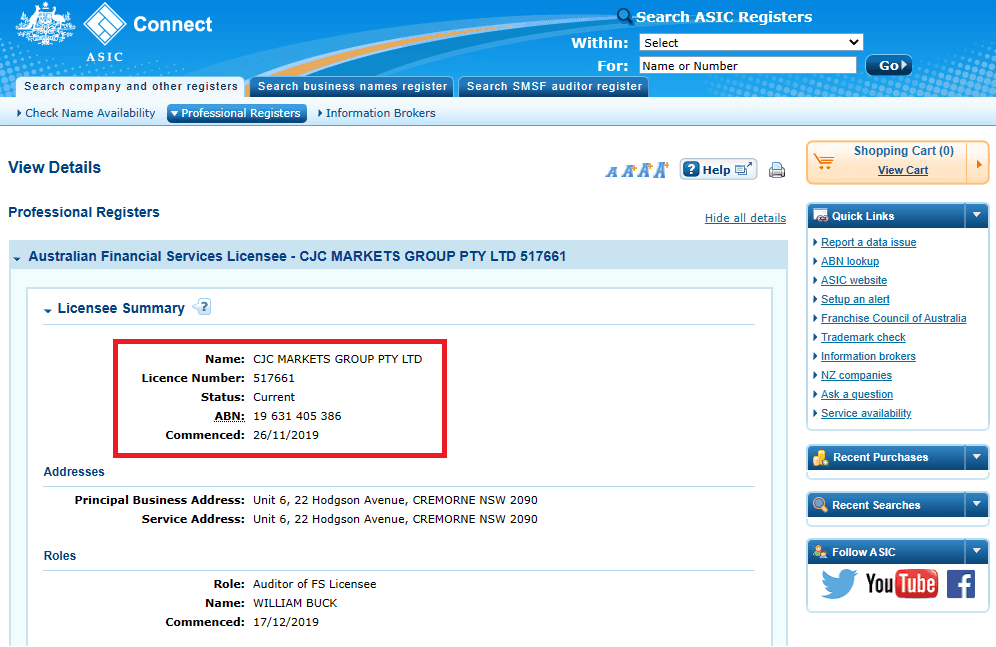Click the Recent Searches magnifier icon
The width and height of the screenshot is (996, 647).
tap(820, 505)
